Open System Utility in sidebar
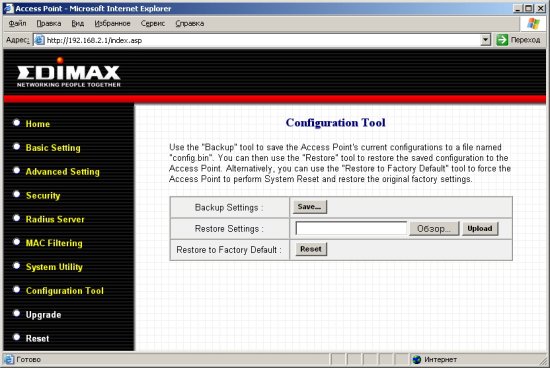The width and height of the screenshot is (550, 368). click(x=54, y=267)
